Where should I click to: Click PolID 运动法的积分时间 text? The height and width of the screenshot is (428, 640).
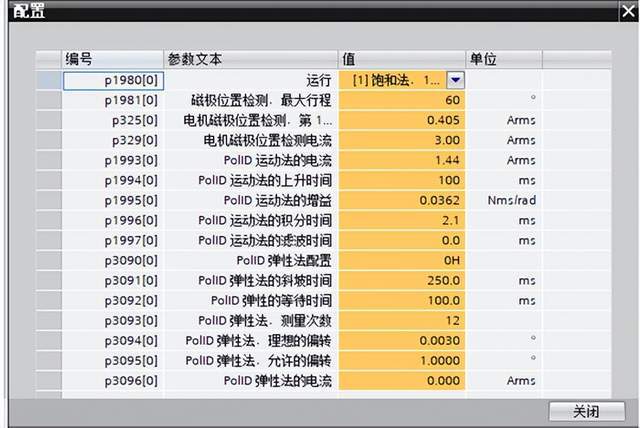[x=265, y=220]
